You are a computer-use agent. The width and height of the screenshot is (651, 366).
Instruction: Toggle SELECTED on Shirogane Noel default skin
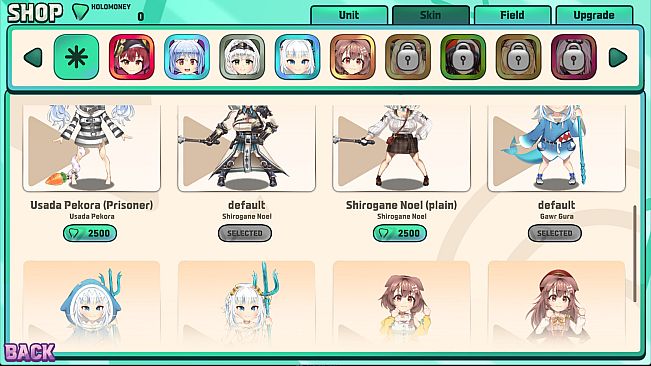(245, 233)
